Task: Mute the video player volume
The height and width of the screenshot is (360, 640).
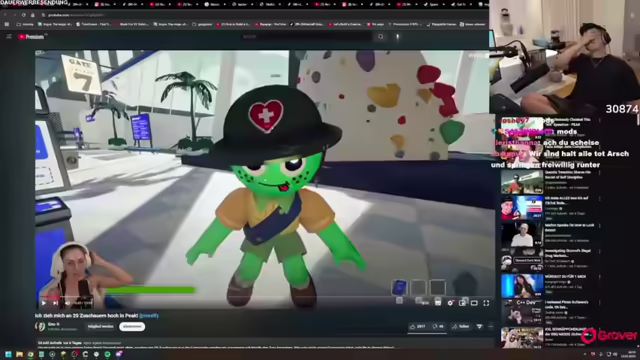Action: click(x=67, y=303)
